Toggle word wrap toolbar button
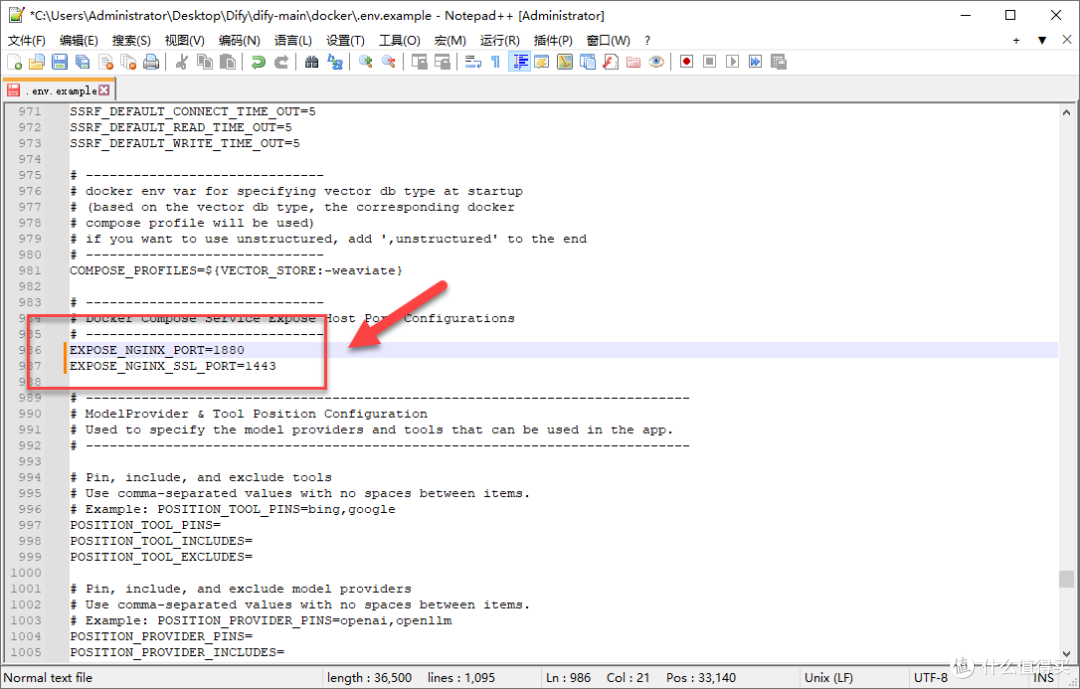The width and height of the screenshot is (1080, 689). (x=472, y=62)
